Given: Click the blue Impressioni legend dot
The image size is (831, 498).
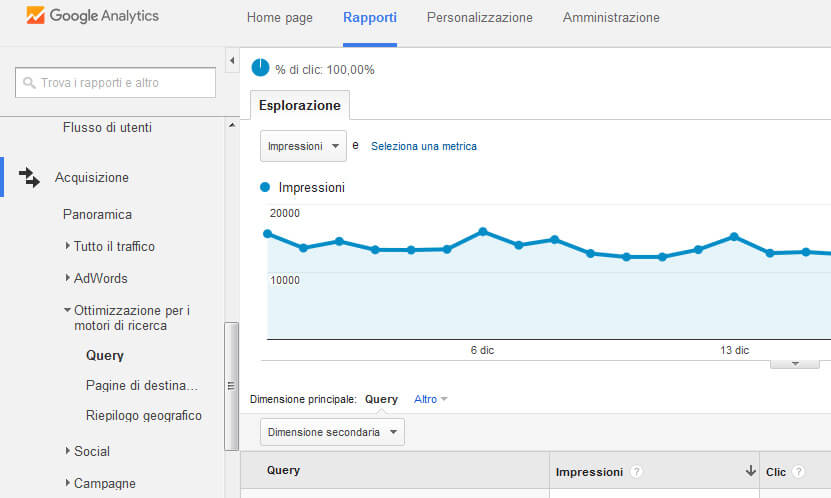Looking at the screenshot, I should [265, 187].
